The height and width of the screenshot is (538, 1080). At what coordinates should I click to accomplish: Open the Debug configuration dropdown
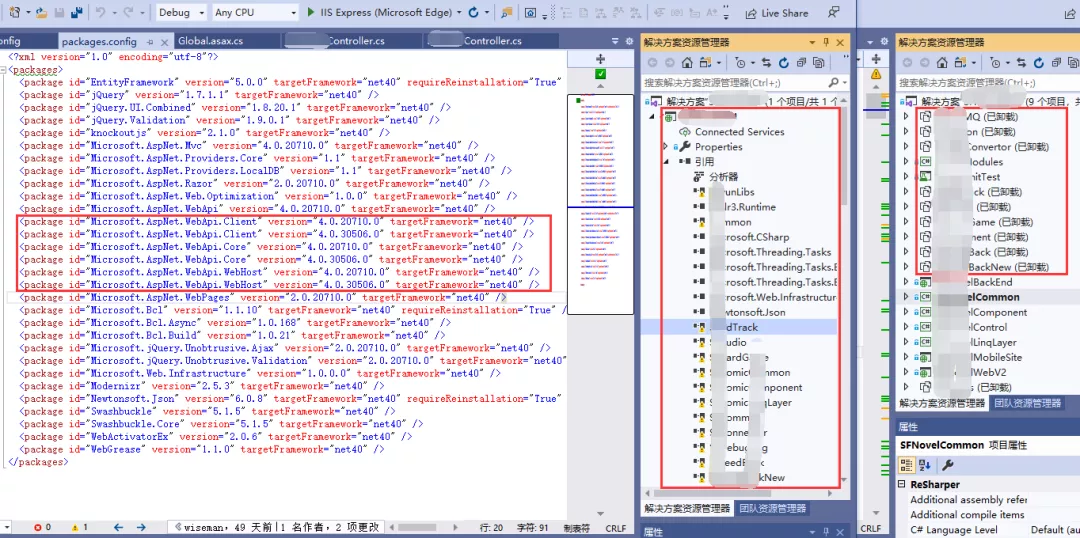[181, 12]
